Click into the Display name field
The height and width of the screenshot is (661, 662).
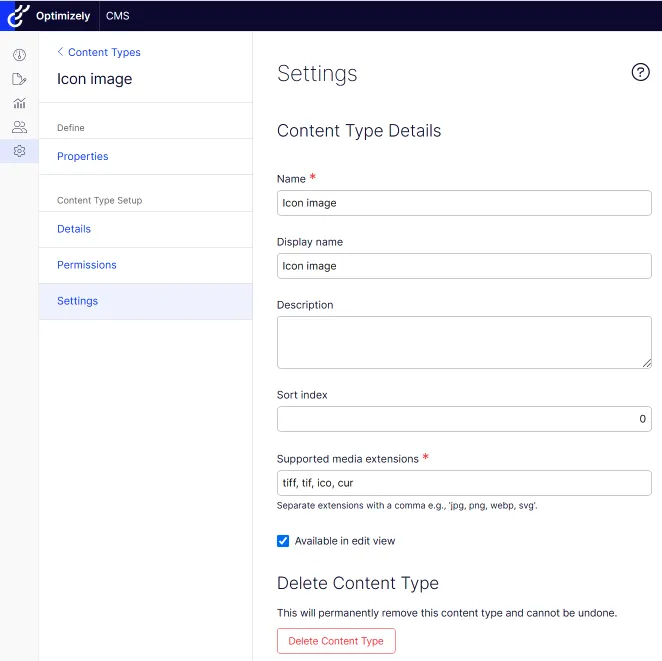(x=464, y=266)
